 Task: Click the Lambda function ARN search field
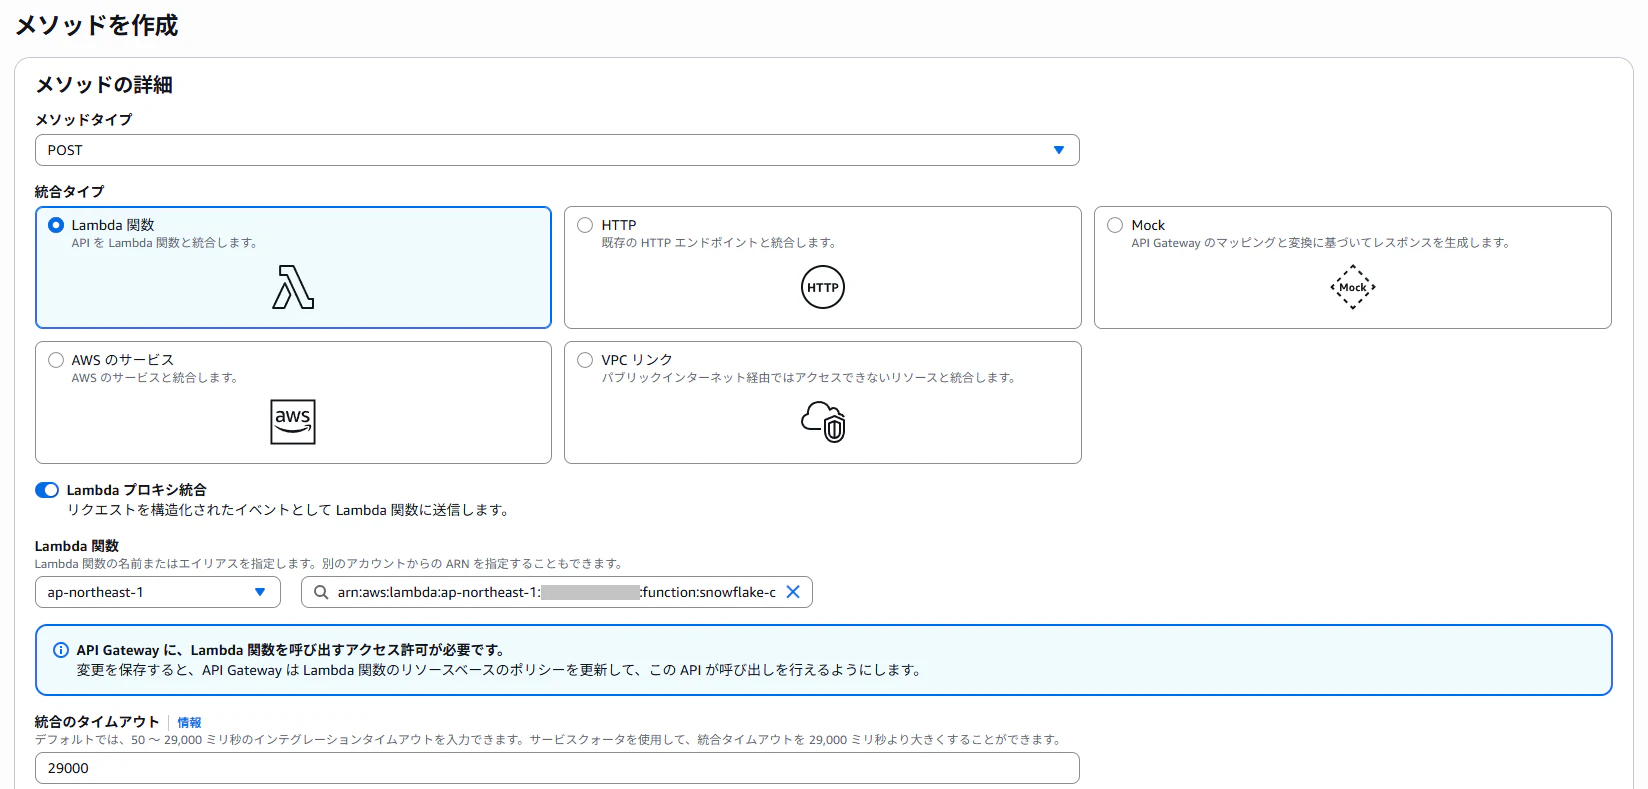[x=556, y=592]
